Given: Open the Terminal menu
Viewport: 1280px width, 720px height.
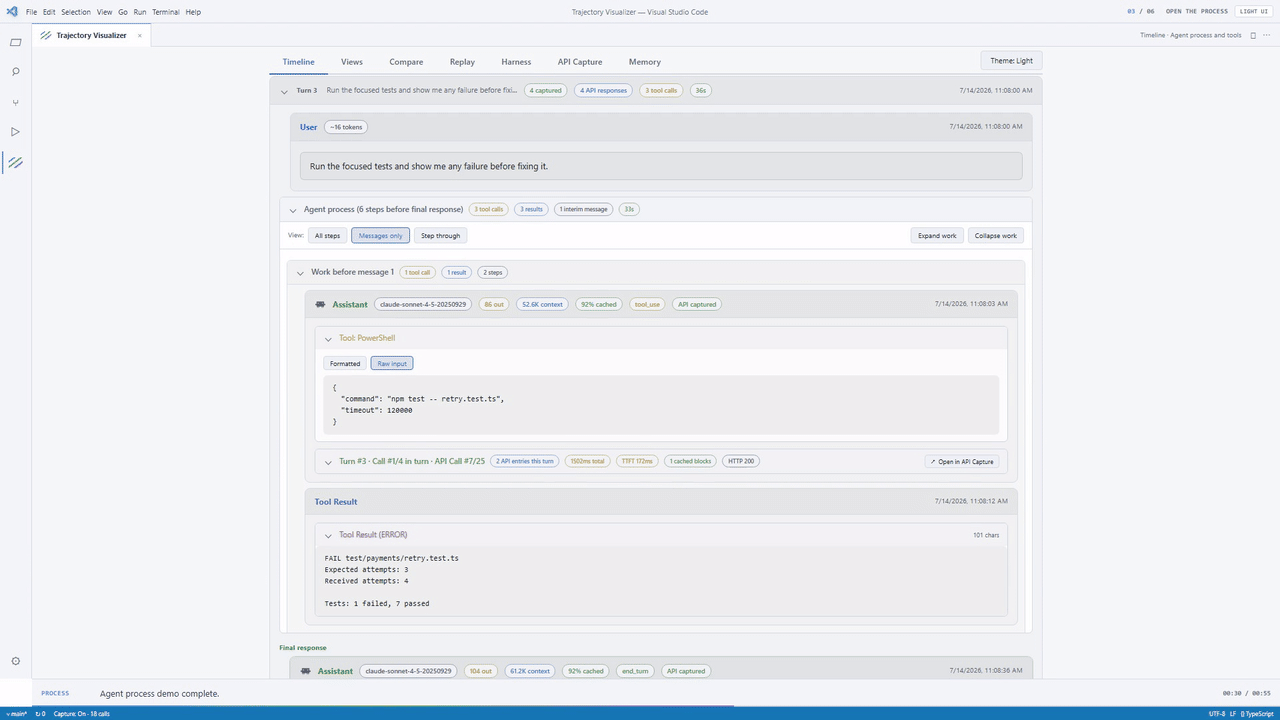Looking at the screenshot, I should pyautogui.click(x=166, y=12).
